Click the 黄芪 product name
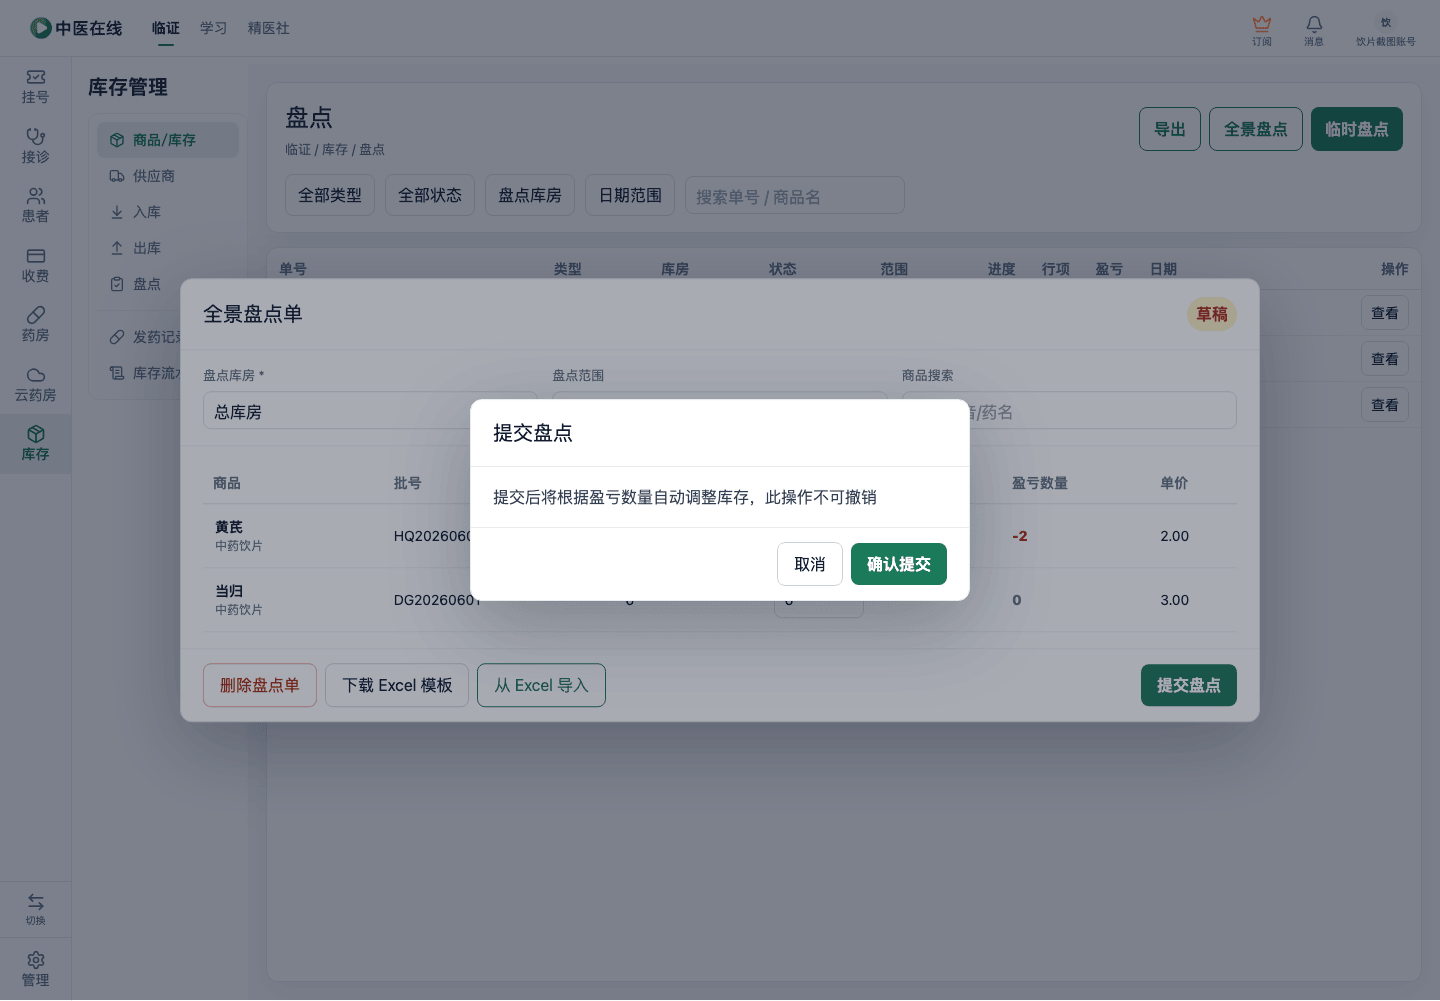Screen dimensions: 1440x1001 point(229,527)
